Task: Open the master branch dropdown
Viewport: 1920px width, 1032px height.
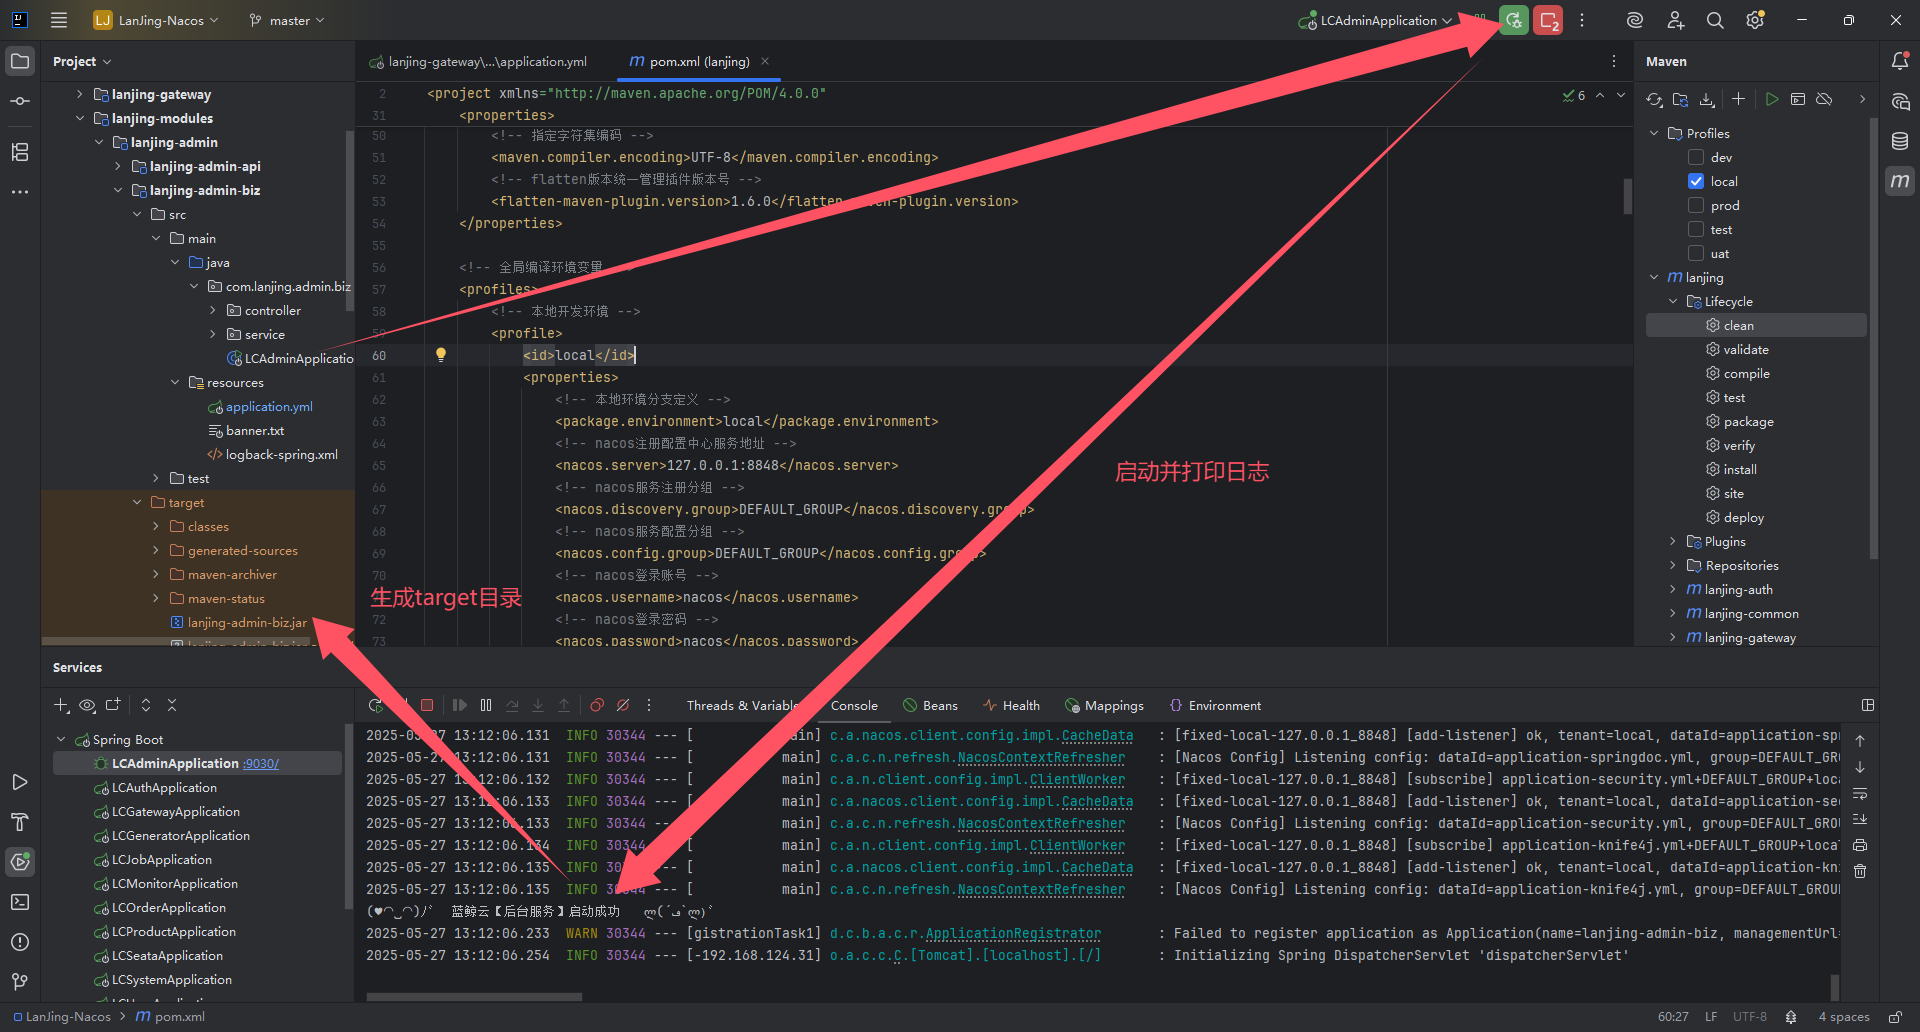Action: pyautogui.click(x=287, y=20)
